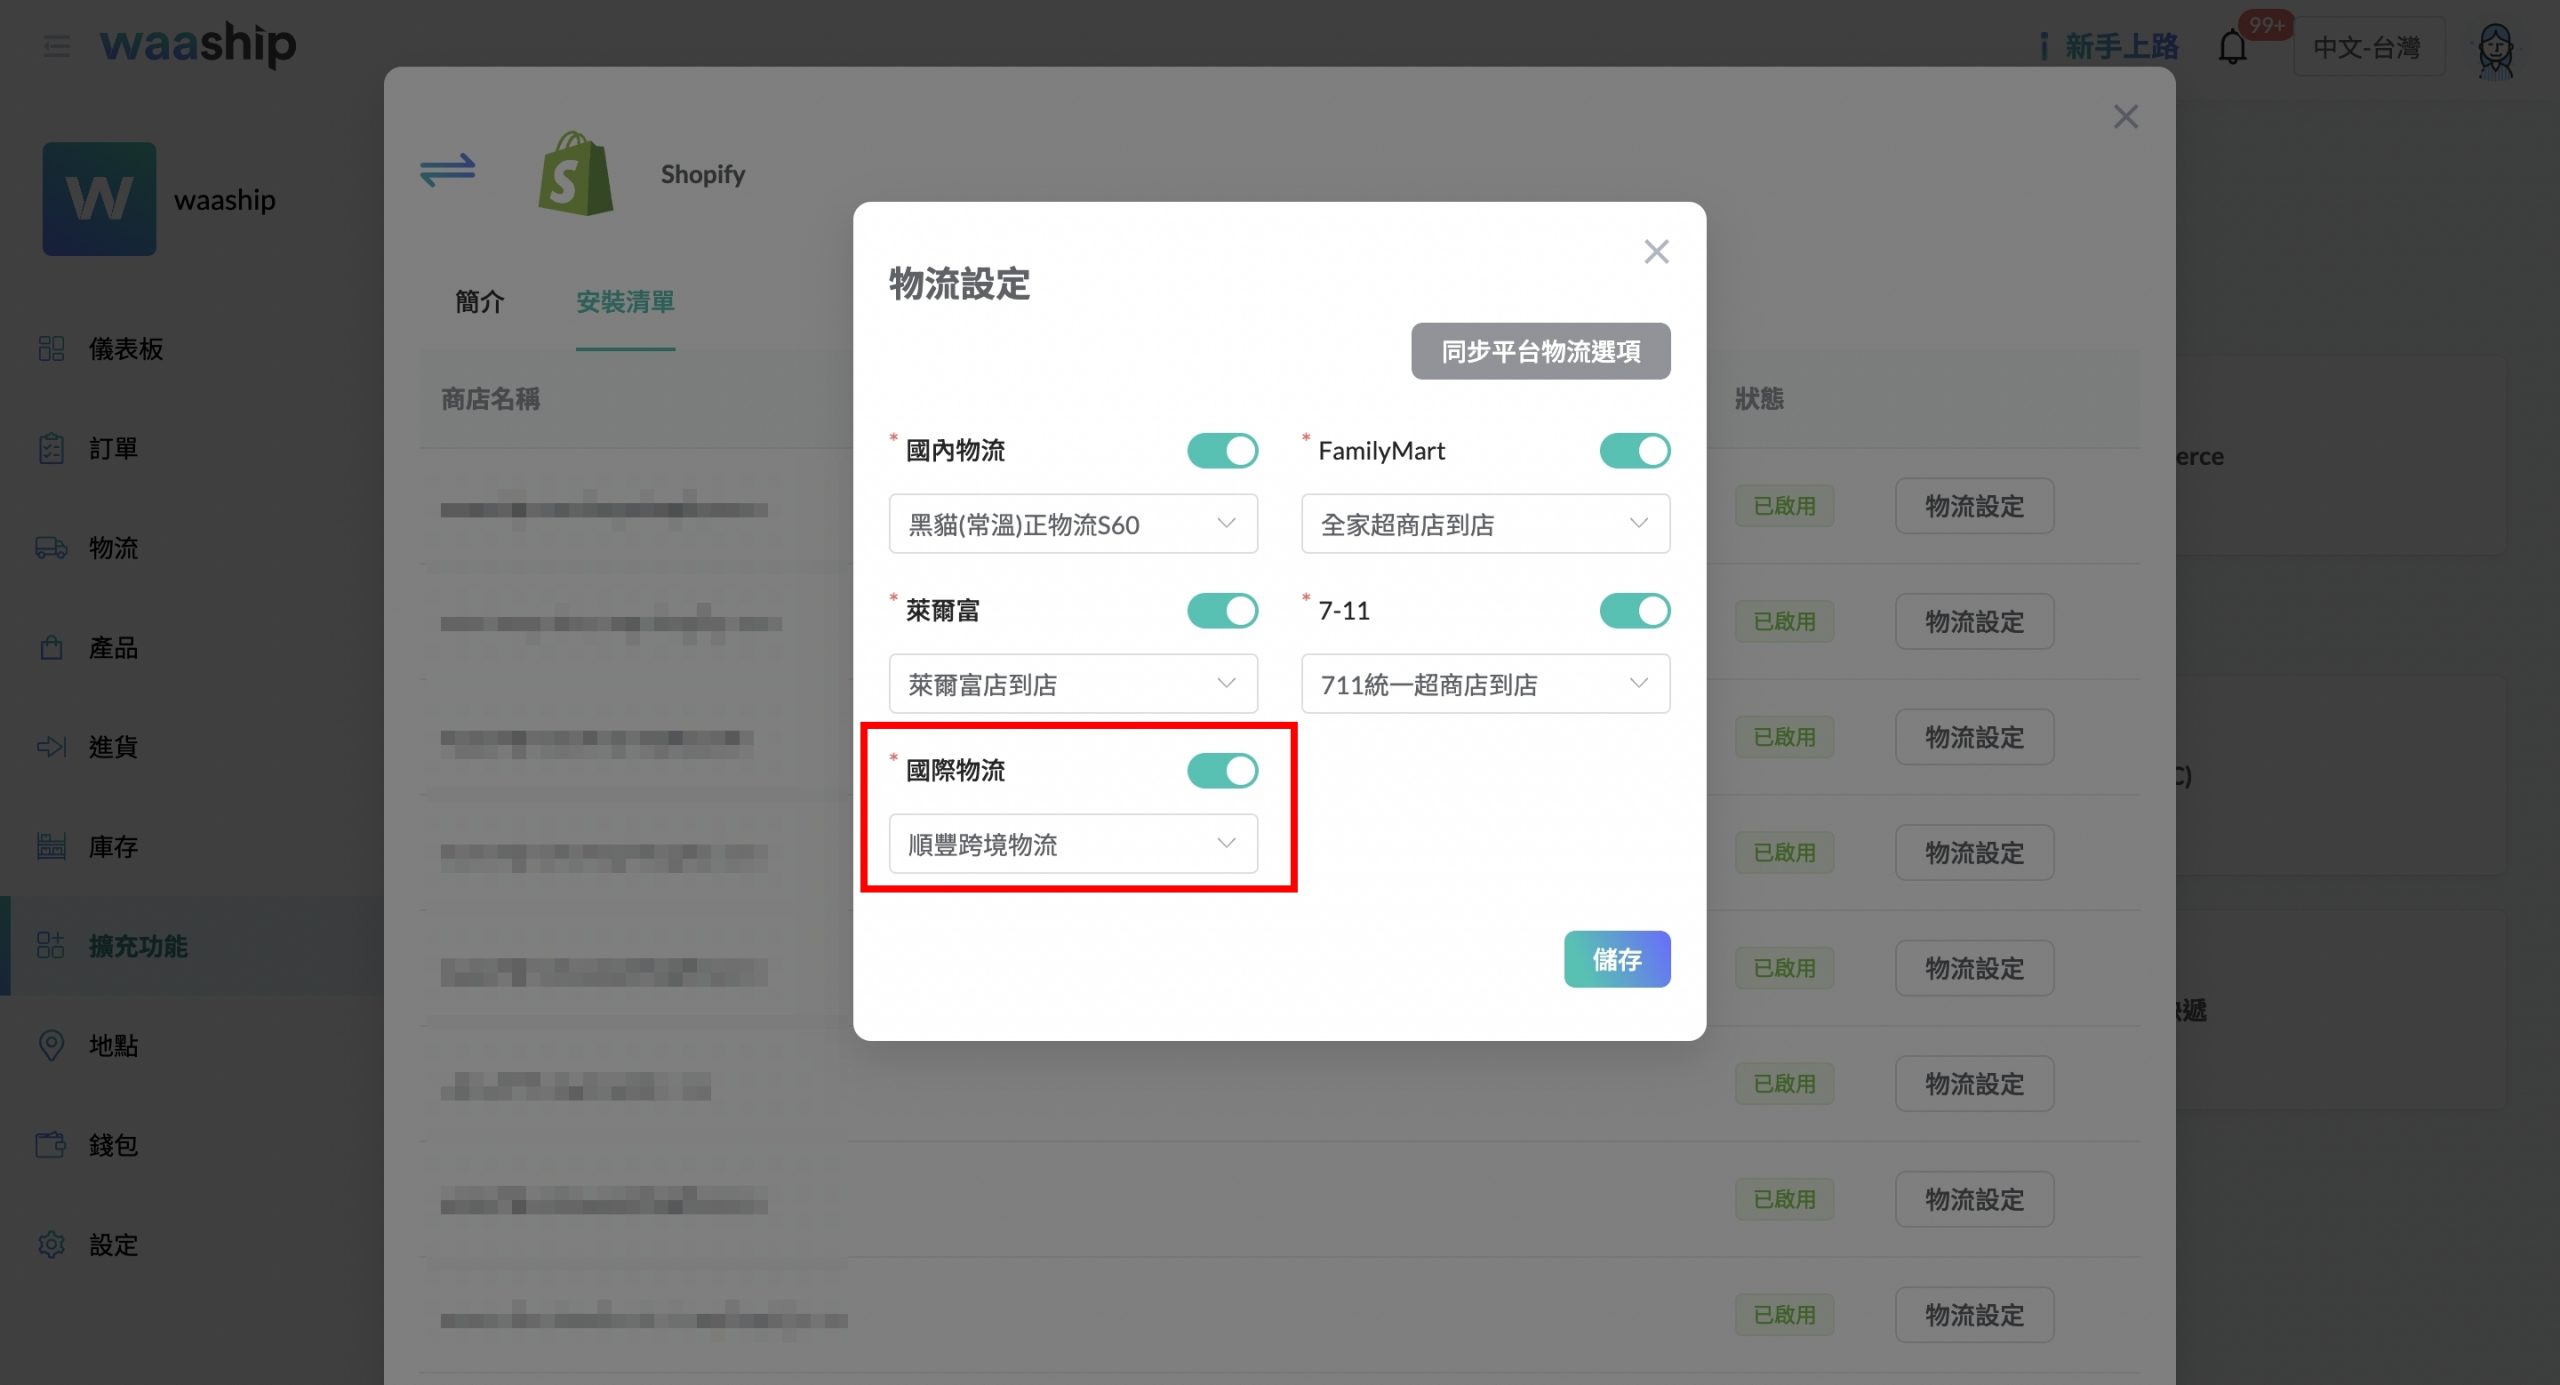Click the sidebar collapse hamburger icon
The image size is (2560, 1385).
57,46
